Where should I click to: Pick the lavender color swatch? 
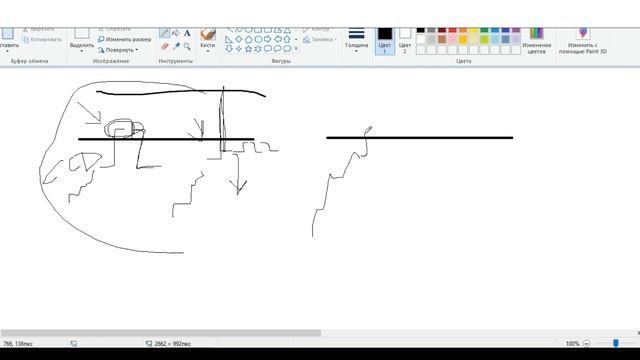[516, 39]
